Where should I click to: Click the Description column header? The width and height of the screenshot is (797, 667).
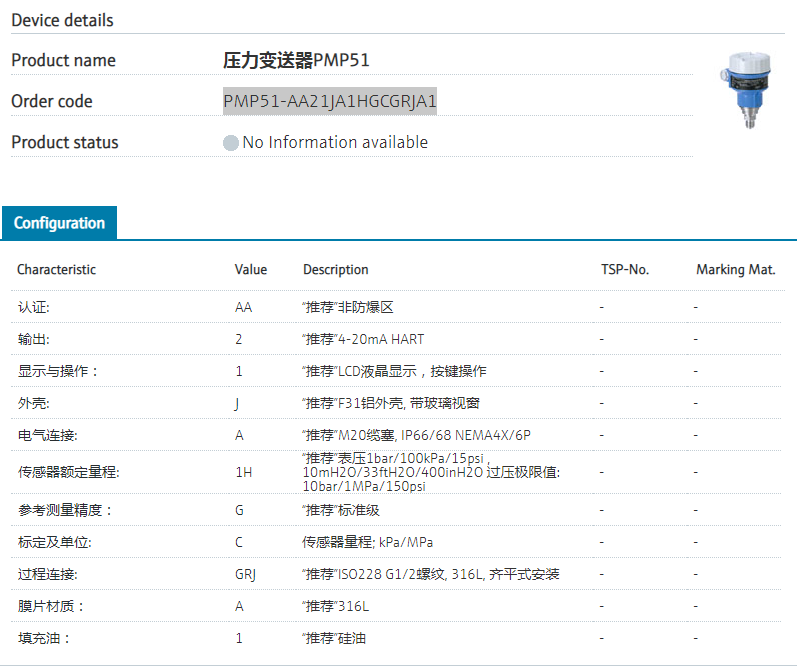336,270
